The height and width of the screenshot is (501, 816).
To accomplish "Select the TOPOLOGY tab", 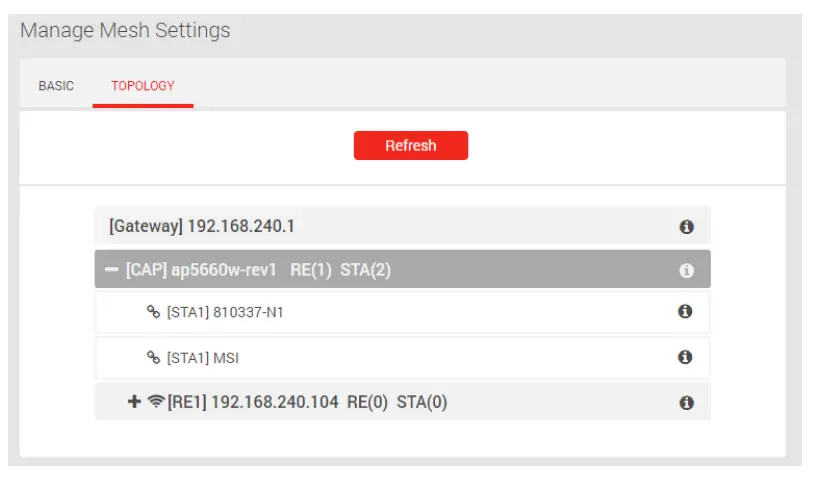I will (x=142, y=86).
